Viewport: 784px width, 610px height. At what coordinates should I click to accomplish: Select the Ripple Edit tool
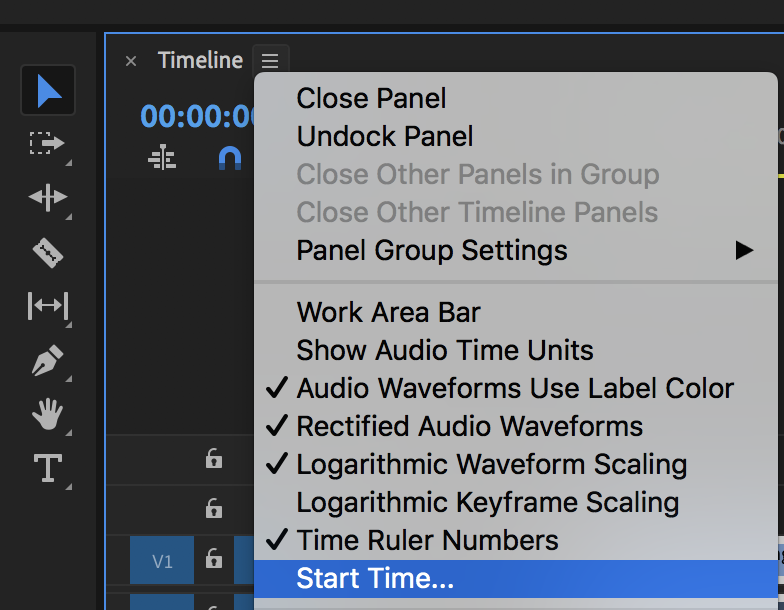click(x=48, y=197)
